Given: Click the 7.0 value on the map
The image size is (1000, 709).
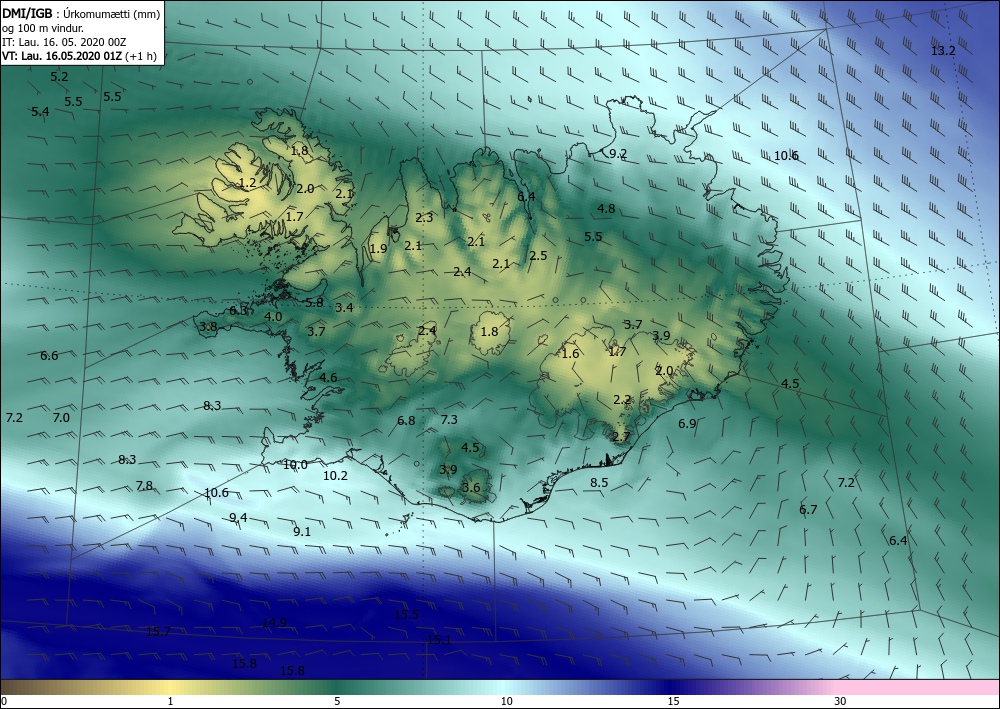Looking at the screenshot, I should pos(61,418).
